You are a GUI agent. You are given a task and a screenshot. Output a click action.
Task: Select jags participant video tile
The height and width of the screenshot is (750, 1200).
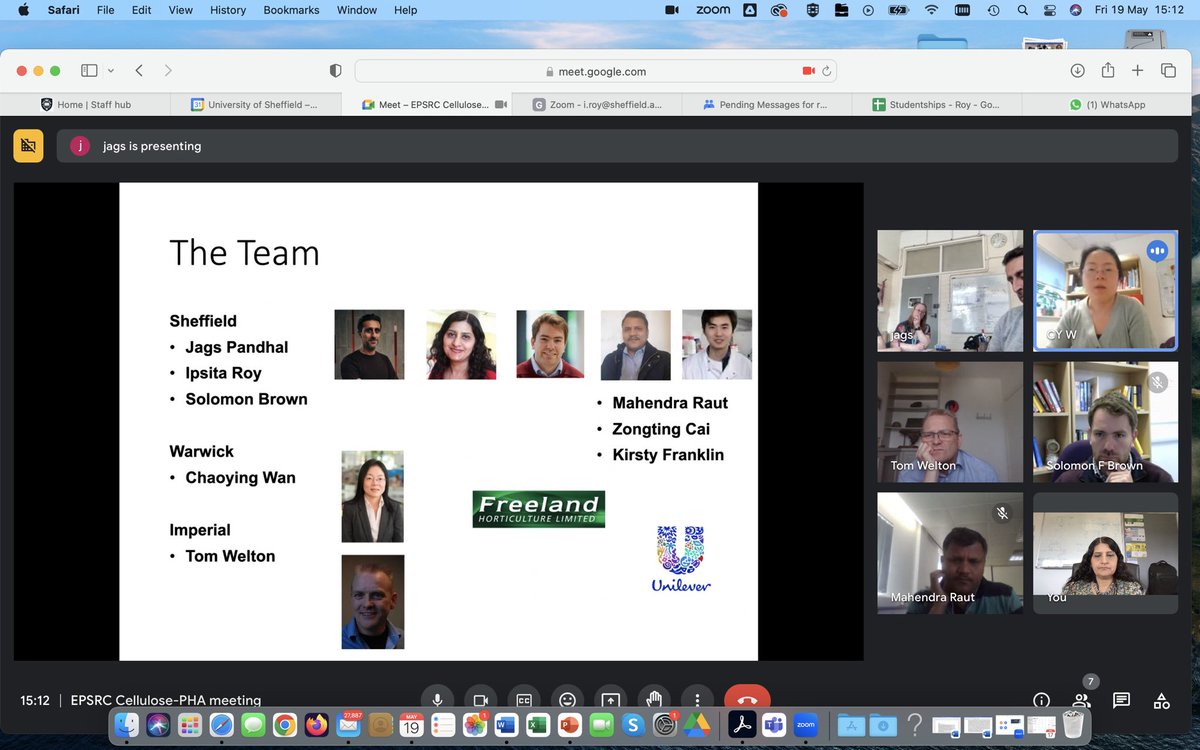[x=950, y=291]
